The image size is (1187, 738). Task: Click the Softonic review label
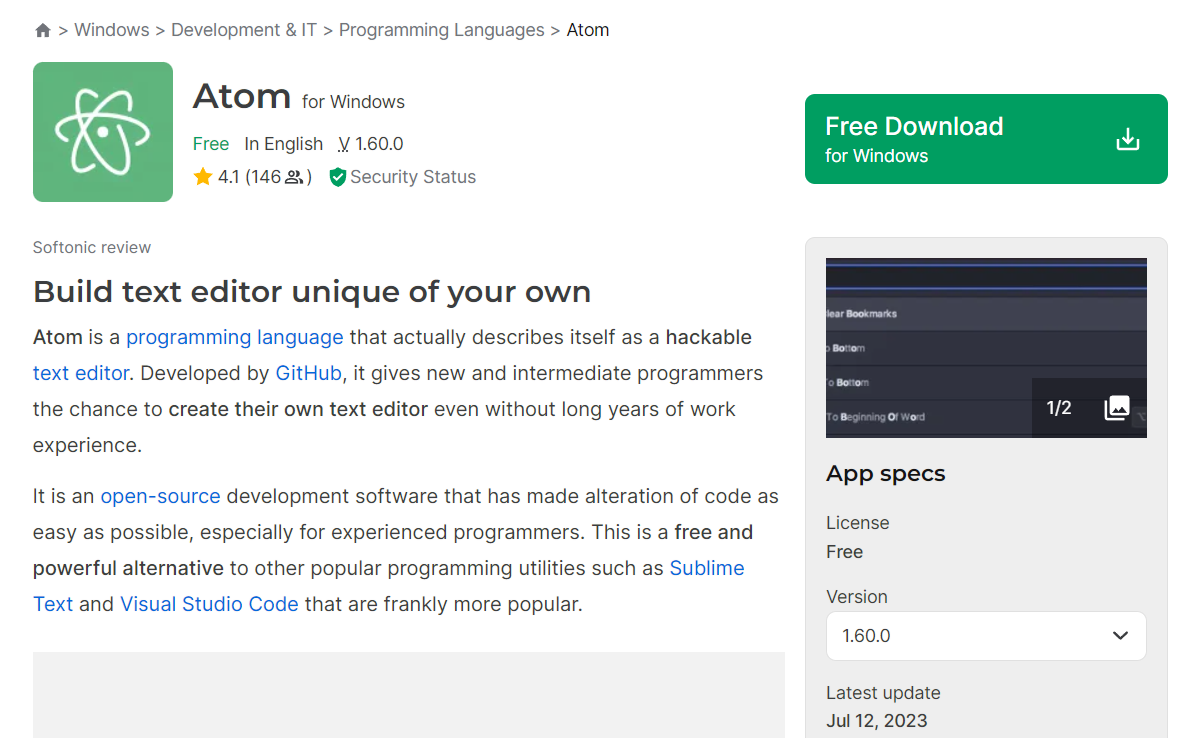(92, 248)
